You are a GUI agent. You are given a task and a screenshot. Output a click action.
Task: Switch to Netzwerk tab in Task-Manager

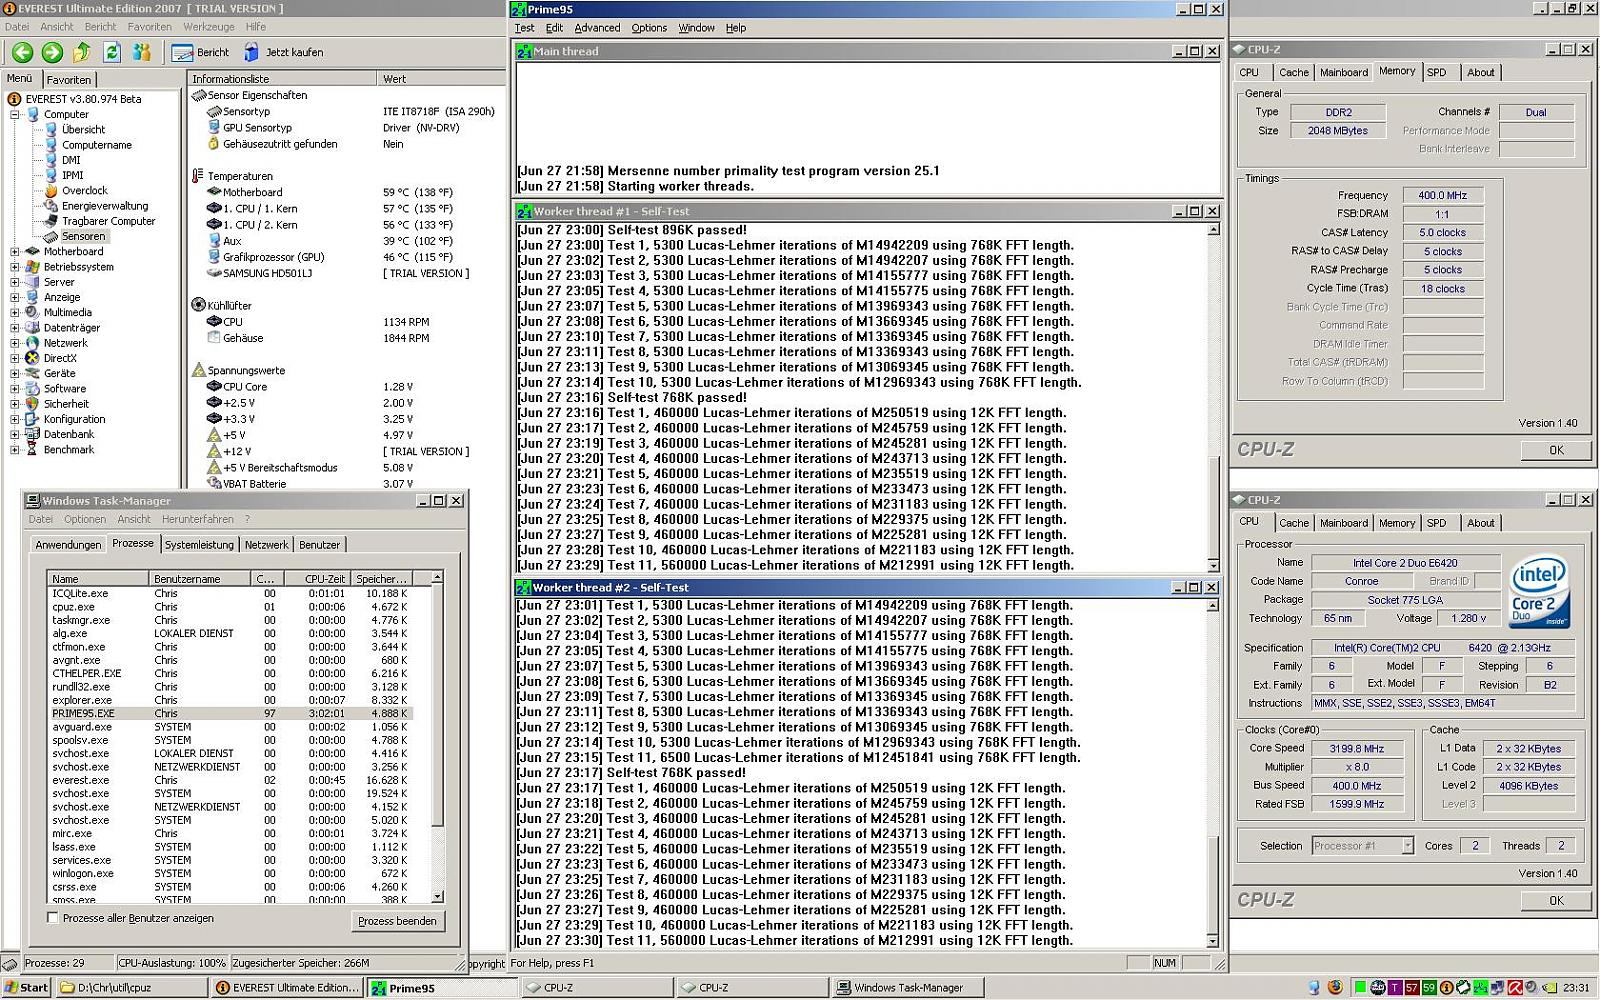click(267, 545)
